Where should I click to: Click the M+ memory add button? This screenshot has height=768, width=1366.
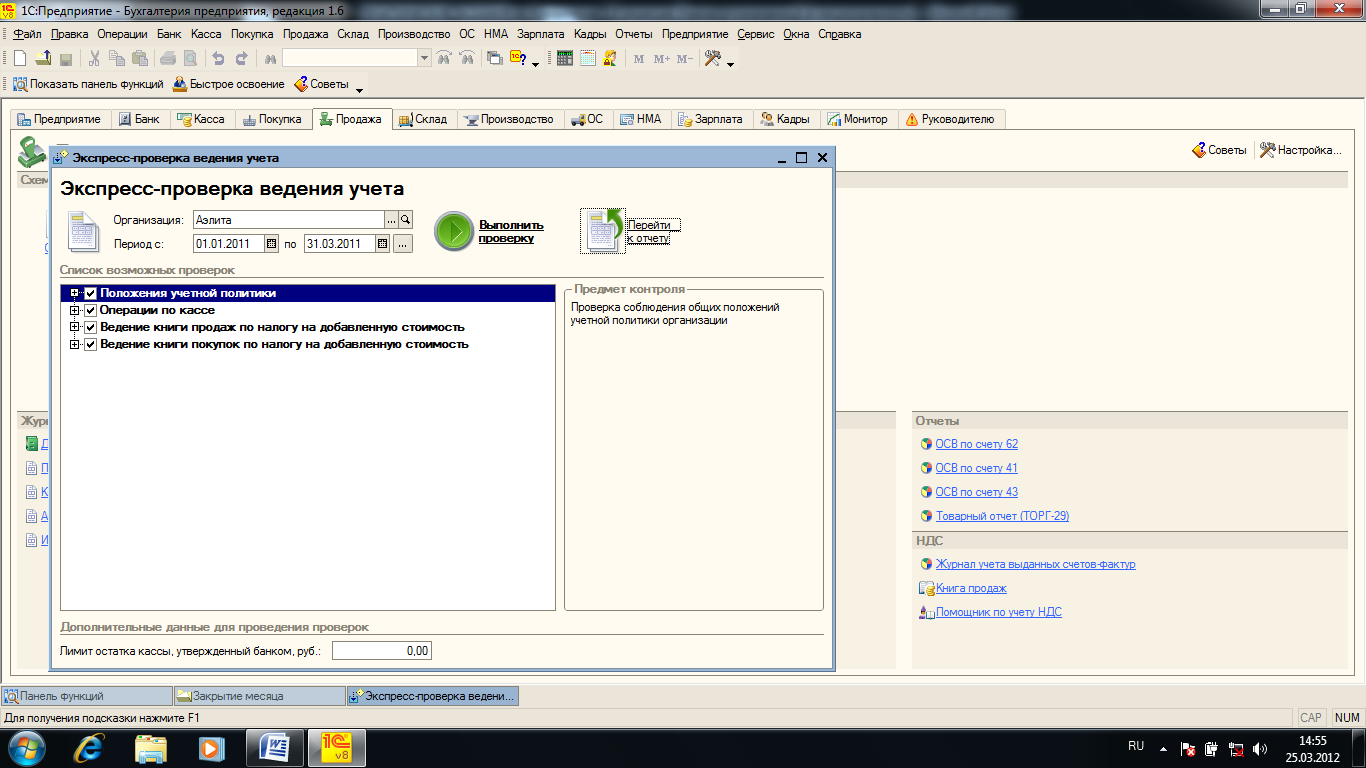661,59
